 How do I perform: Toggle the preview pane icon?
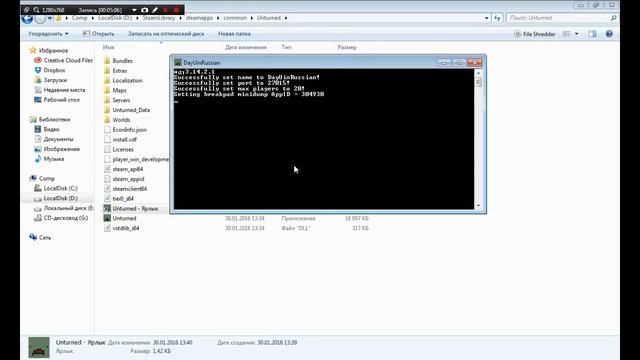point(592,34)
